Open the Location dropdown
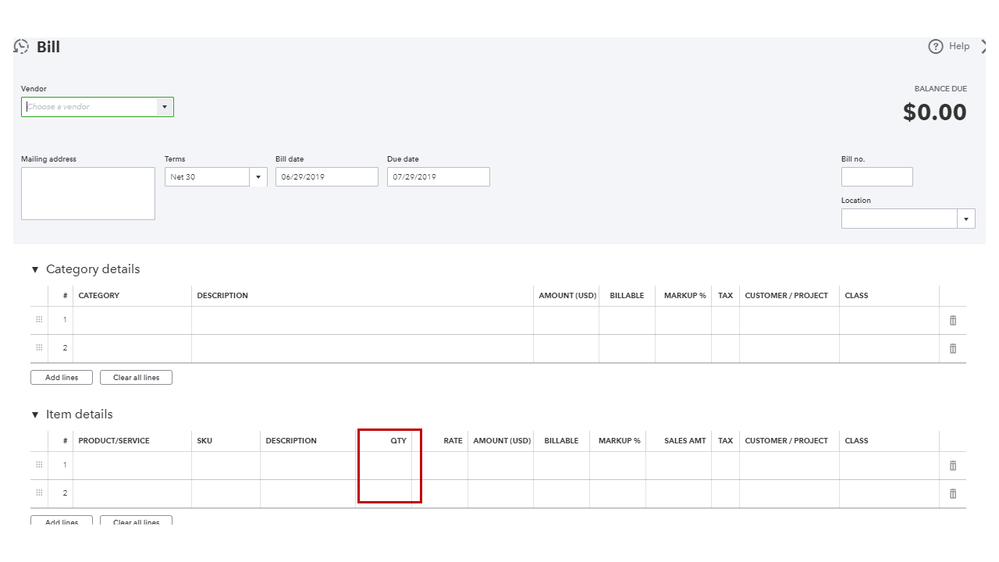The image size is (999, 562). 966,219
